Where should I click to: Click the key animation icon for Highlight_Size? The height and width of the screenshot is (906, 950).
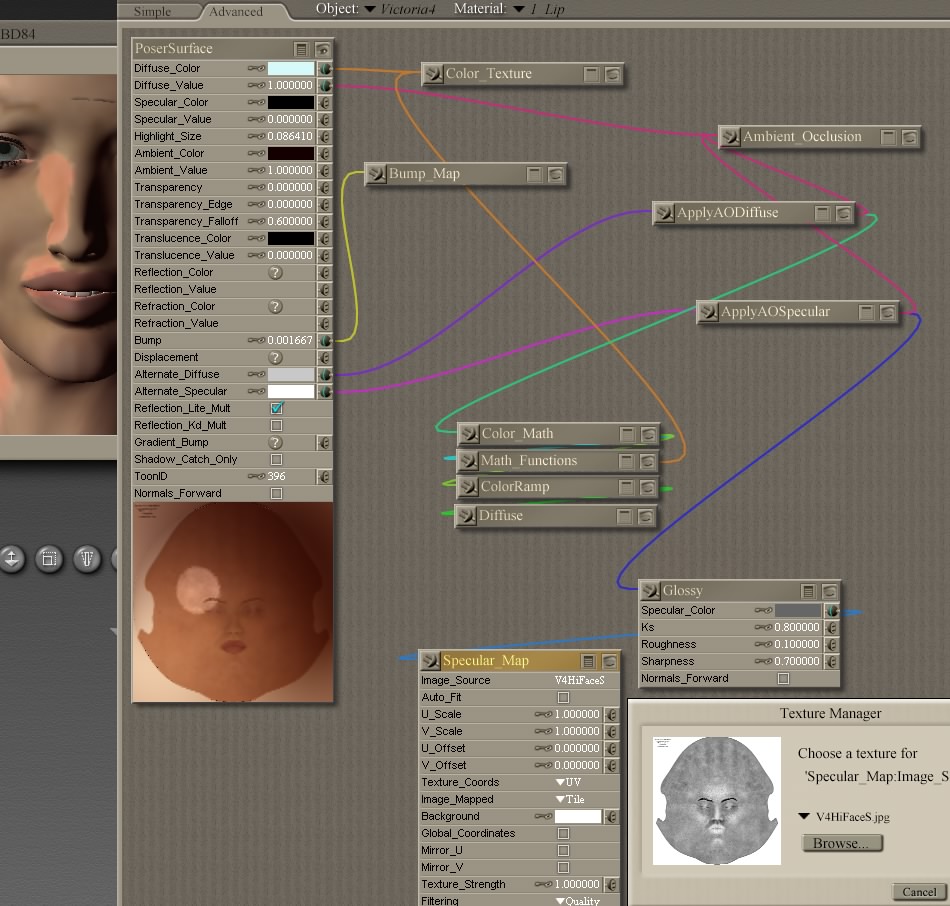(x=256, y=137)
